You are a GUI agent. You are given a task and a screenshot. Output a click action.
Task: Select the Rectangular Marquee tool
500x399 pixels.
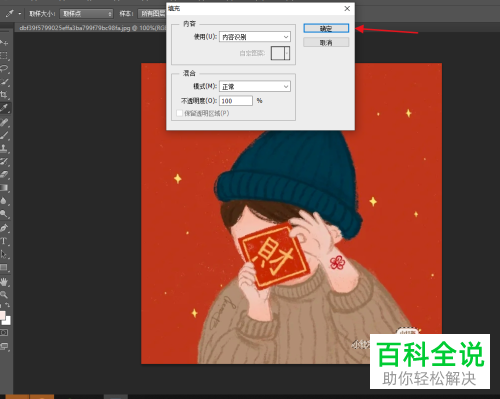pos(4,56)
